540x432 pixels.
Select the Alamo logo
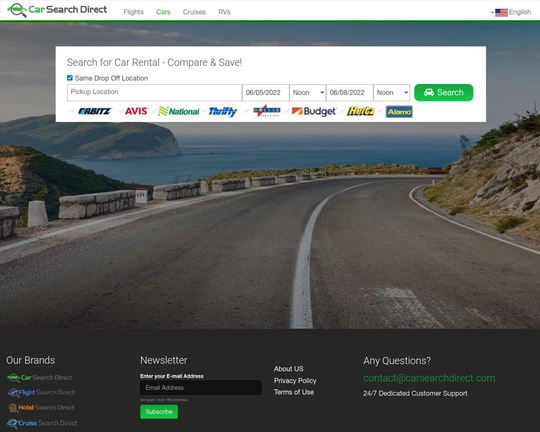(399, 112)
